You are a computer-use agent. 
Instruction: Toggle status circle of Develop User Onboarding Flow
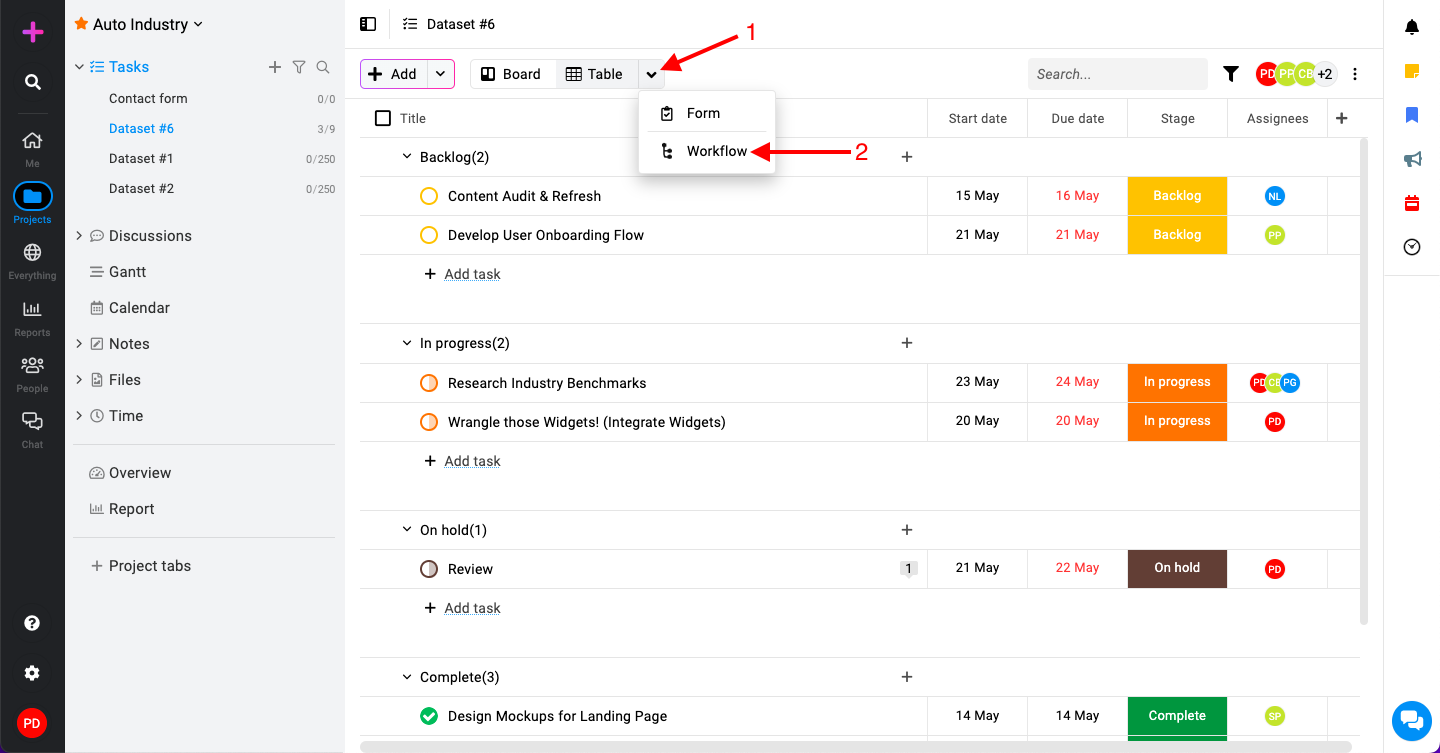(x=429, y=235)
